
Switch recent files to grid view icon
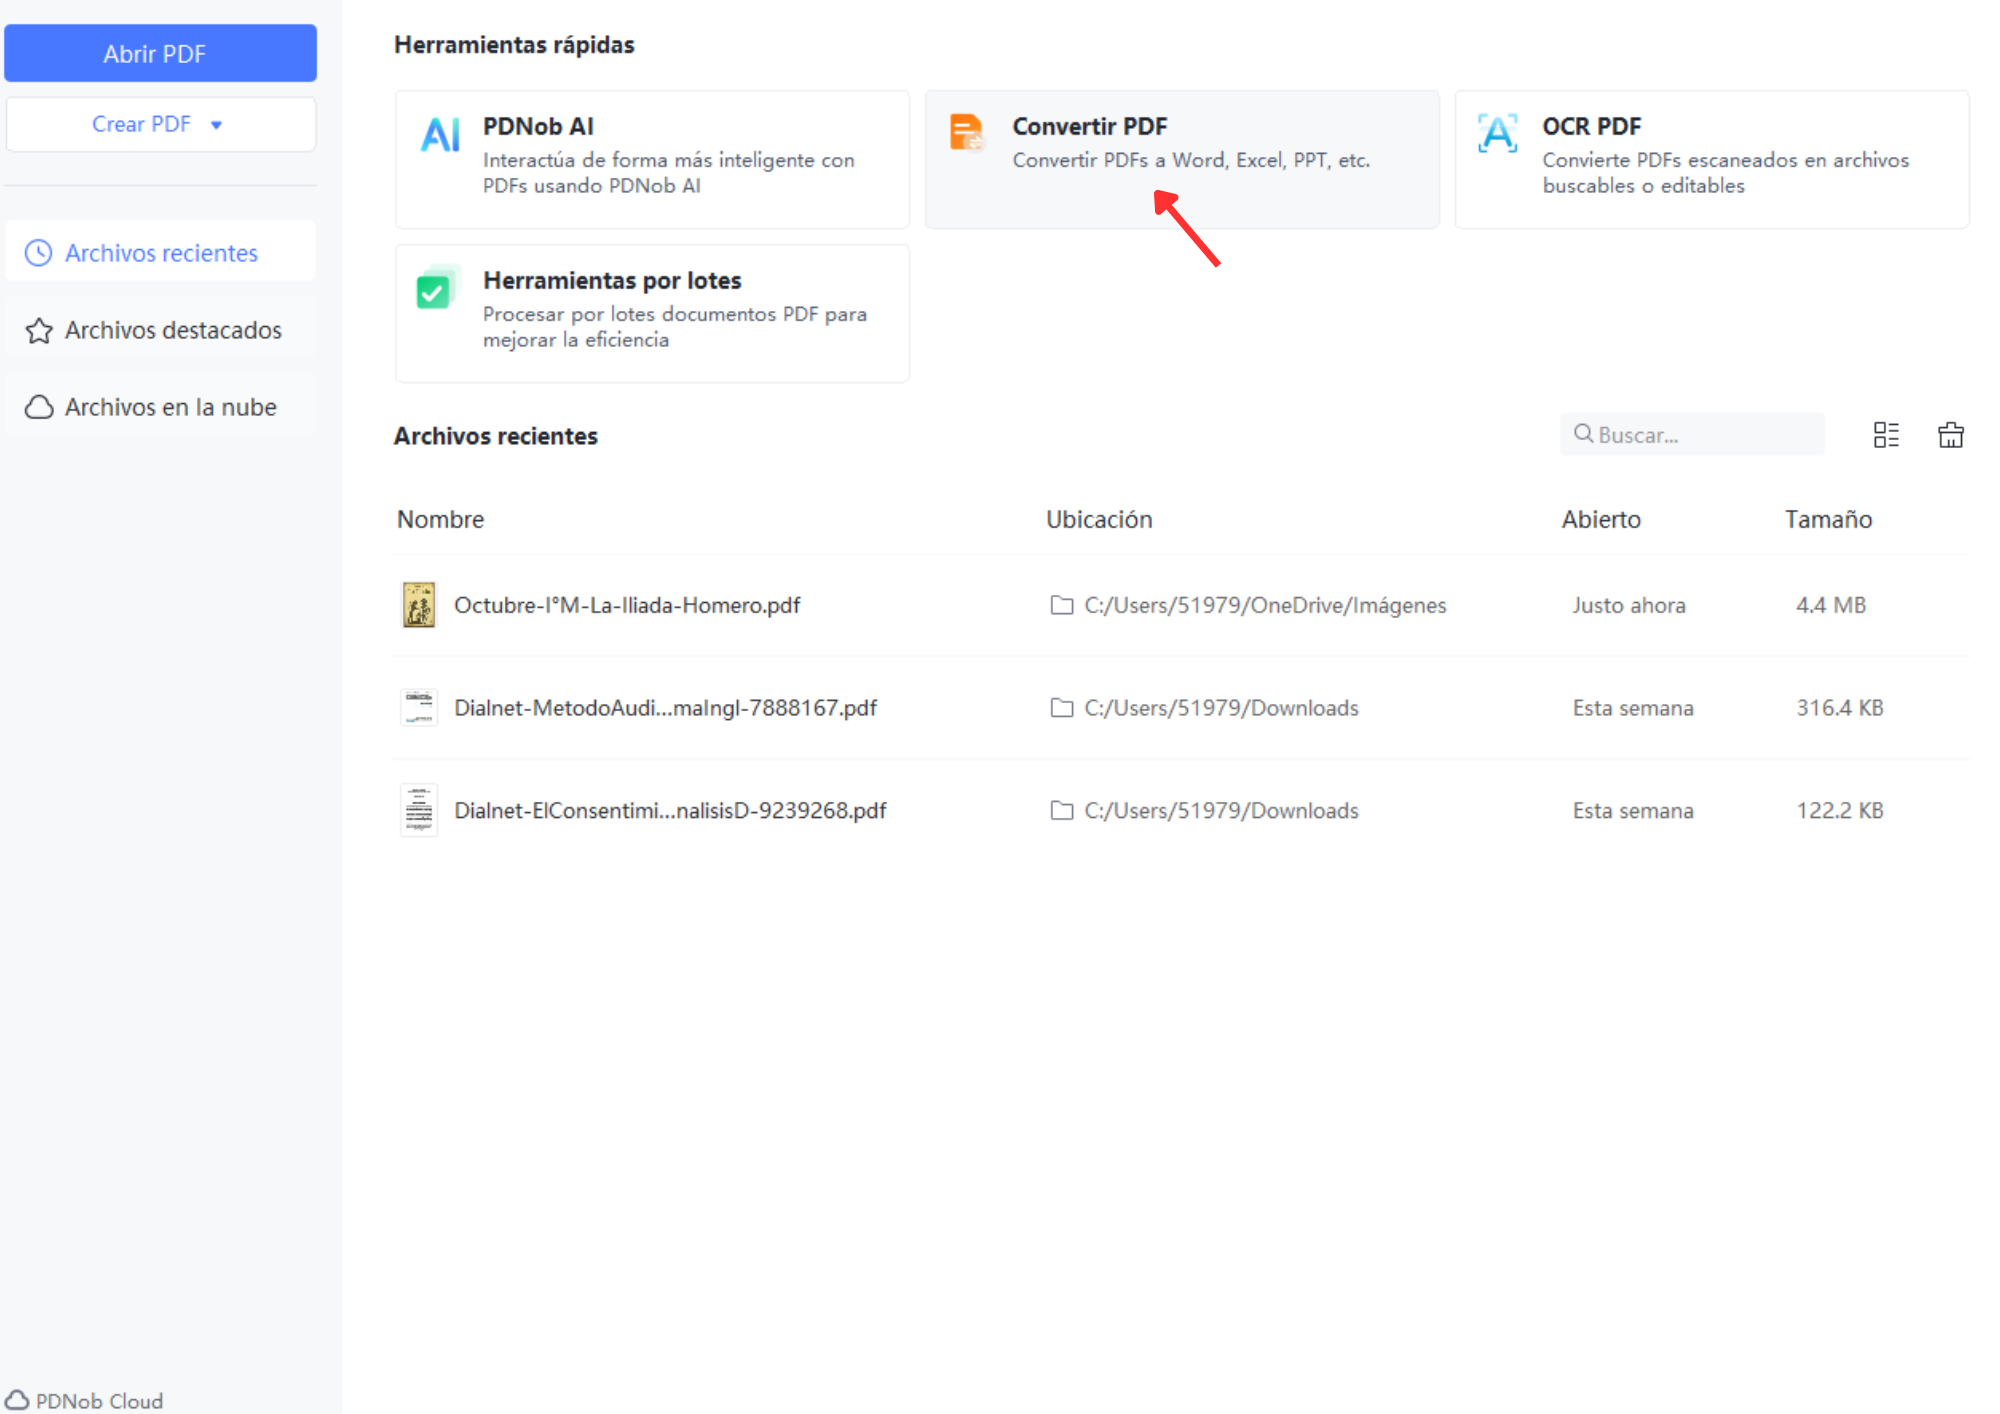tap(1886, 435)
